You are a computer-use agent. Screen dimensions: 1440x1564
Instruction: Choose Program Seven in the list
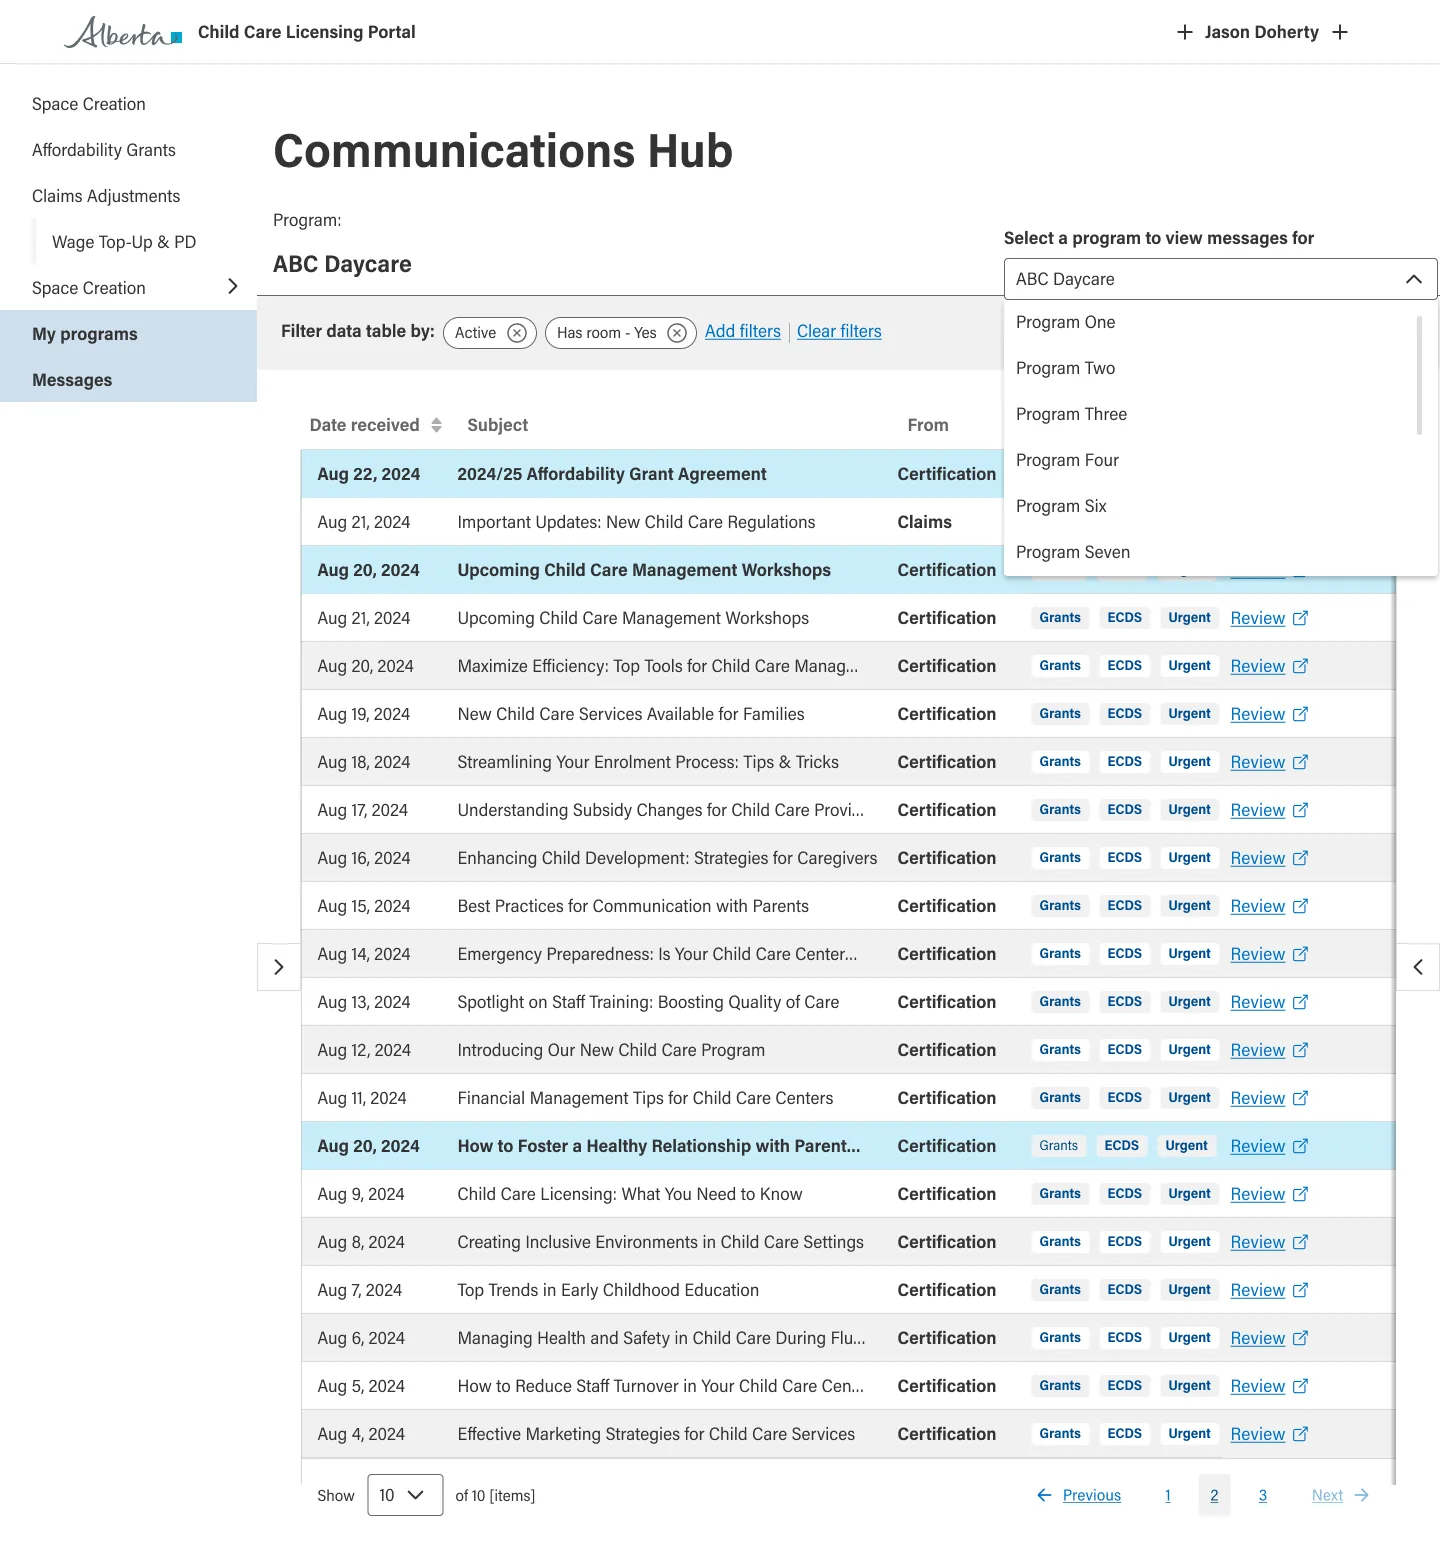tap(1072, 552)
